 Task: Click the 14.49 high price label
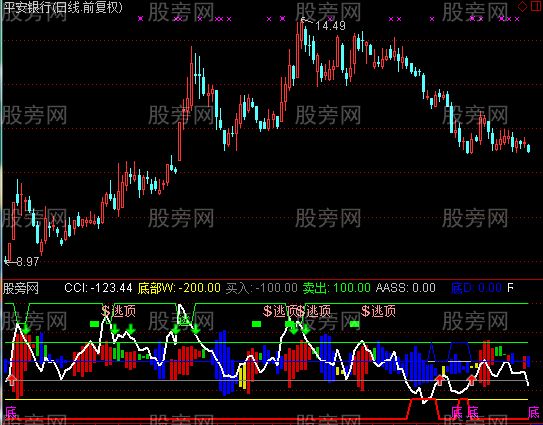[330, 26]
